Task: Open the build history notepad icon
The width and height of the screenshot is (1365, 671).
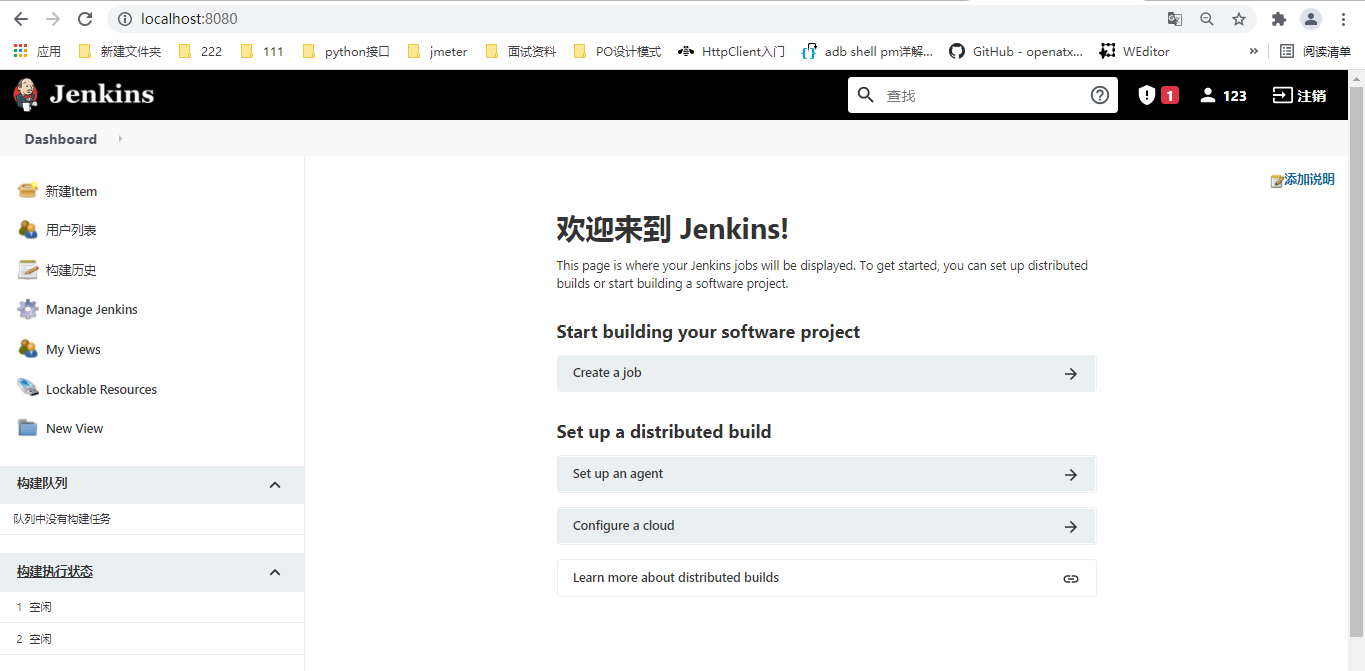Action: (x=28, y=270)
